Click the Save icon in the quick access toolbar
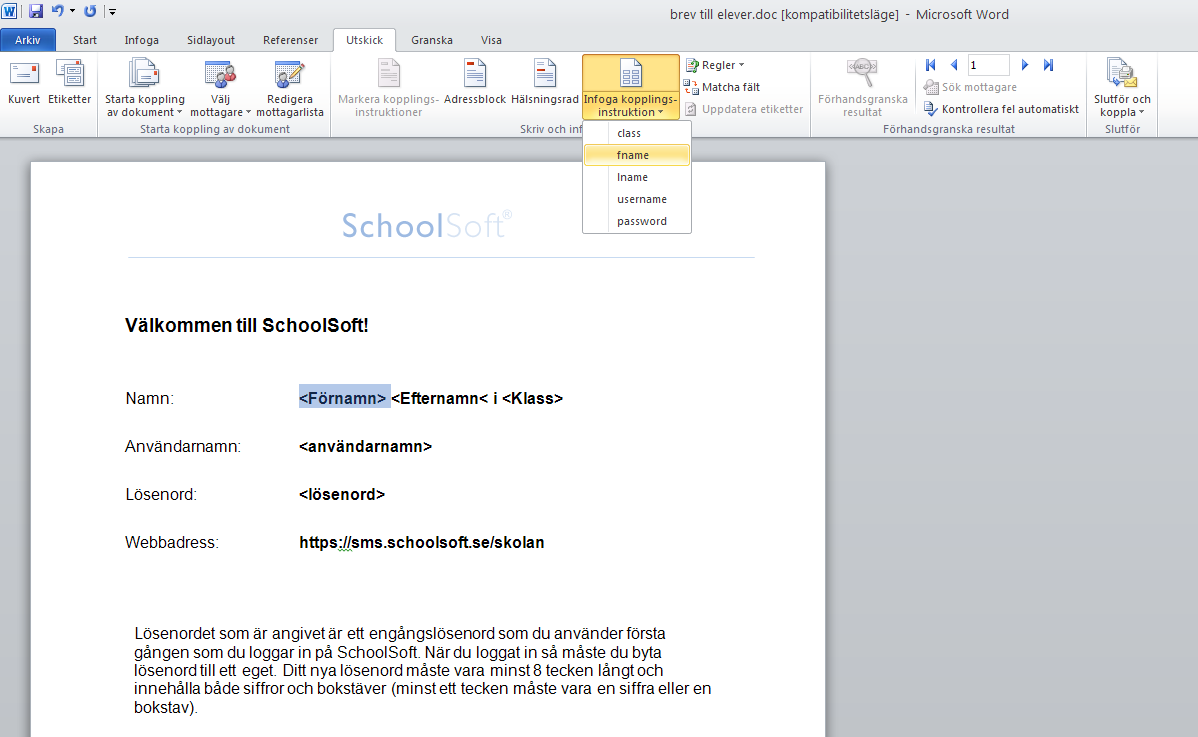 coord(36,11)
